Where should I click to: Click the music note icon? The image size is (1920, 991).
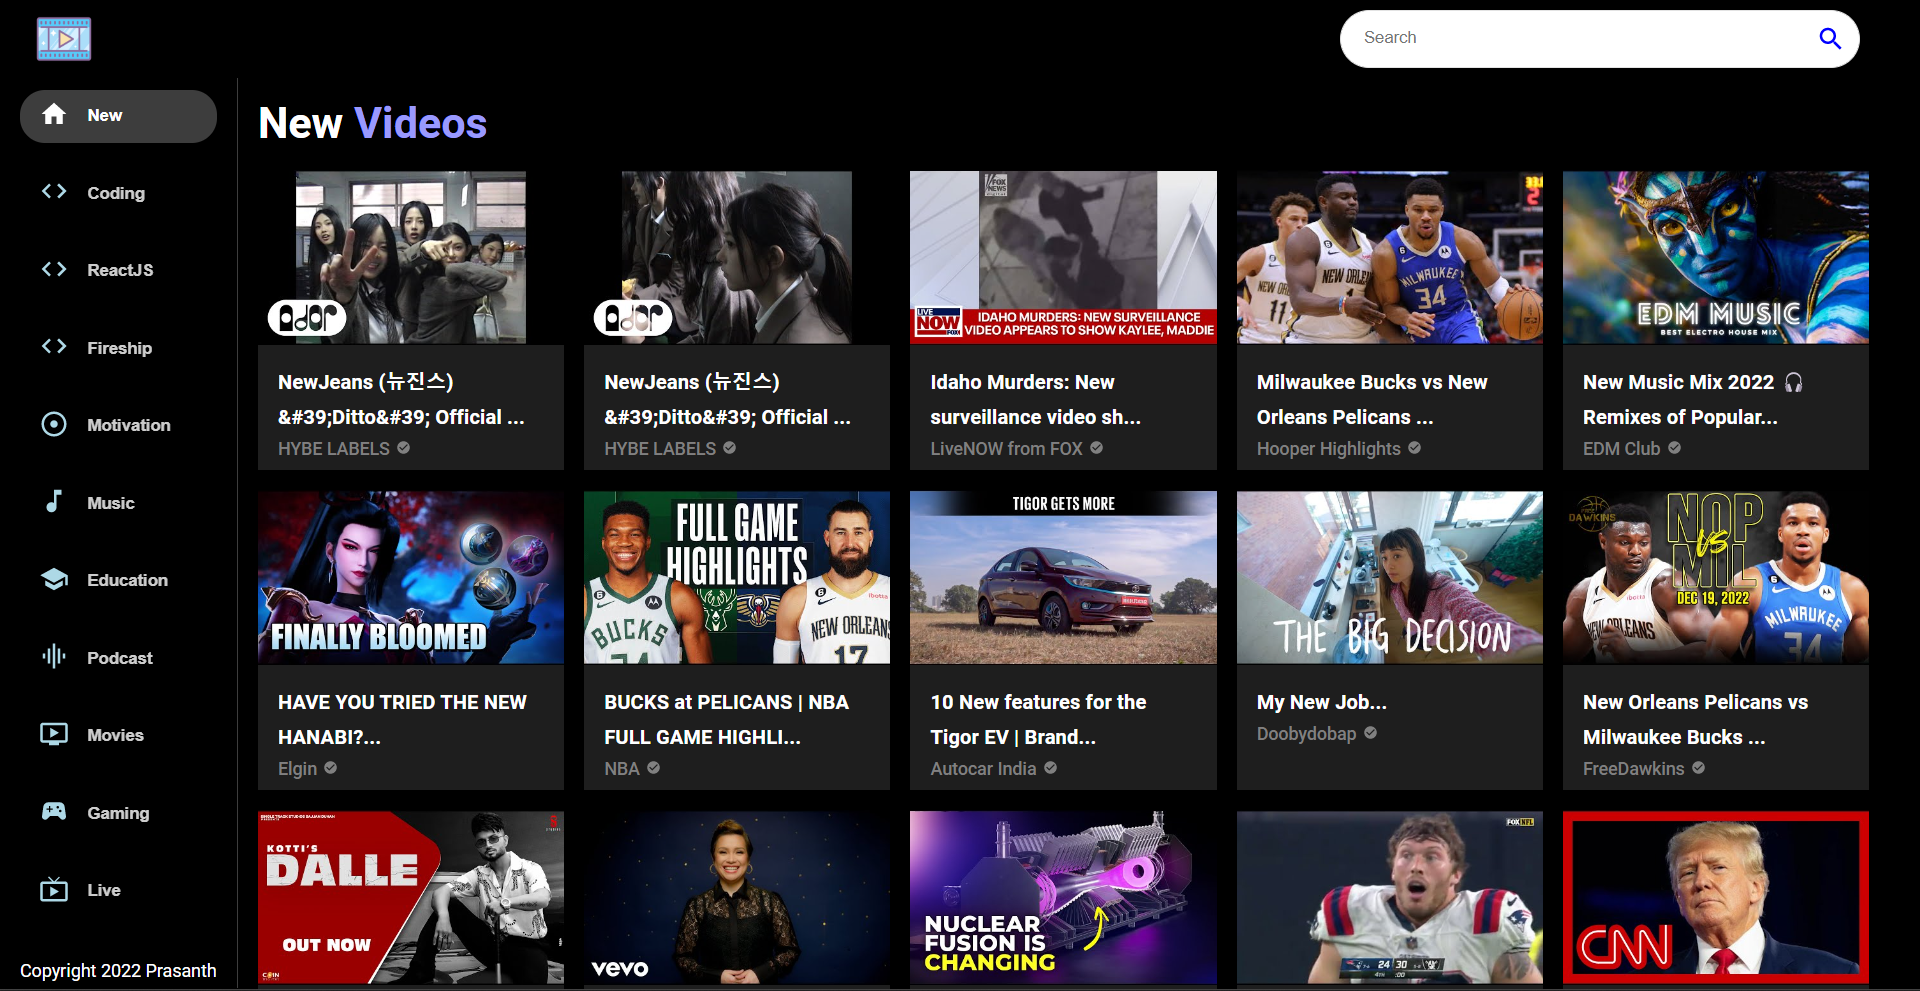[54, 501]
